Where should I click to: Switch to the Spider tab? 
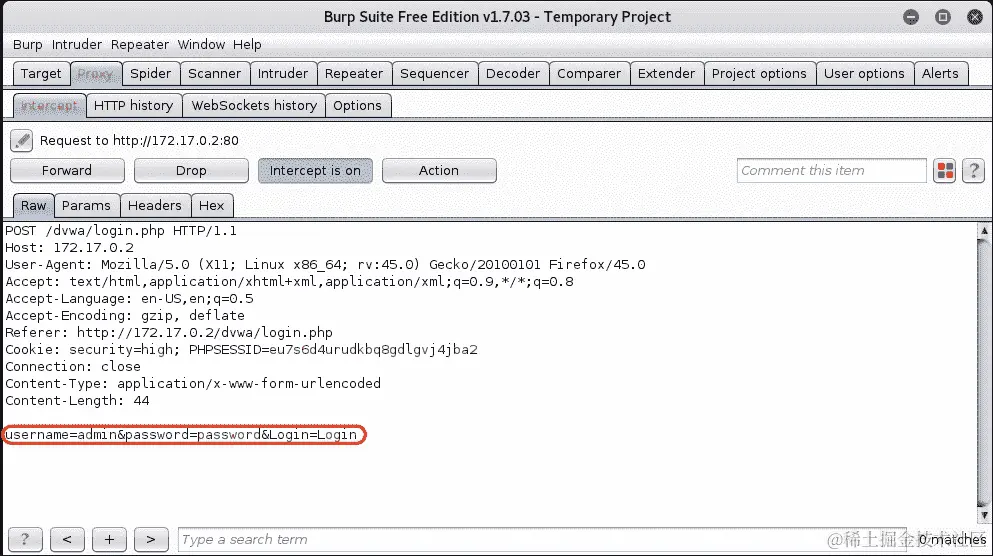(x=151, y=73)
